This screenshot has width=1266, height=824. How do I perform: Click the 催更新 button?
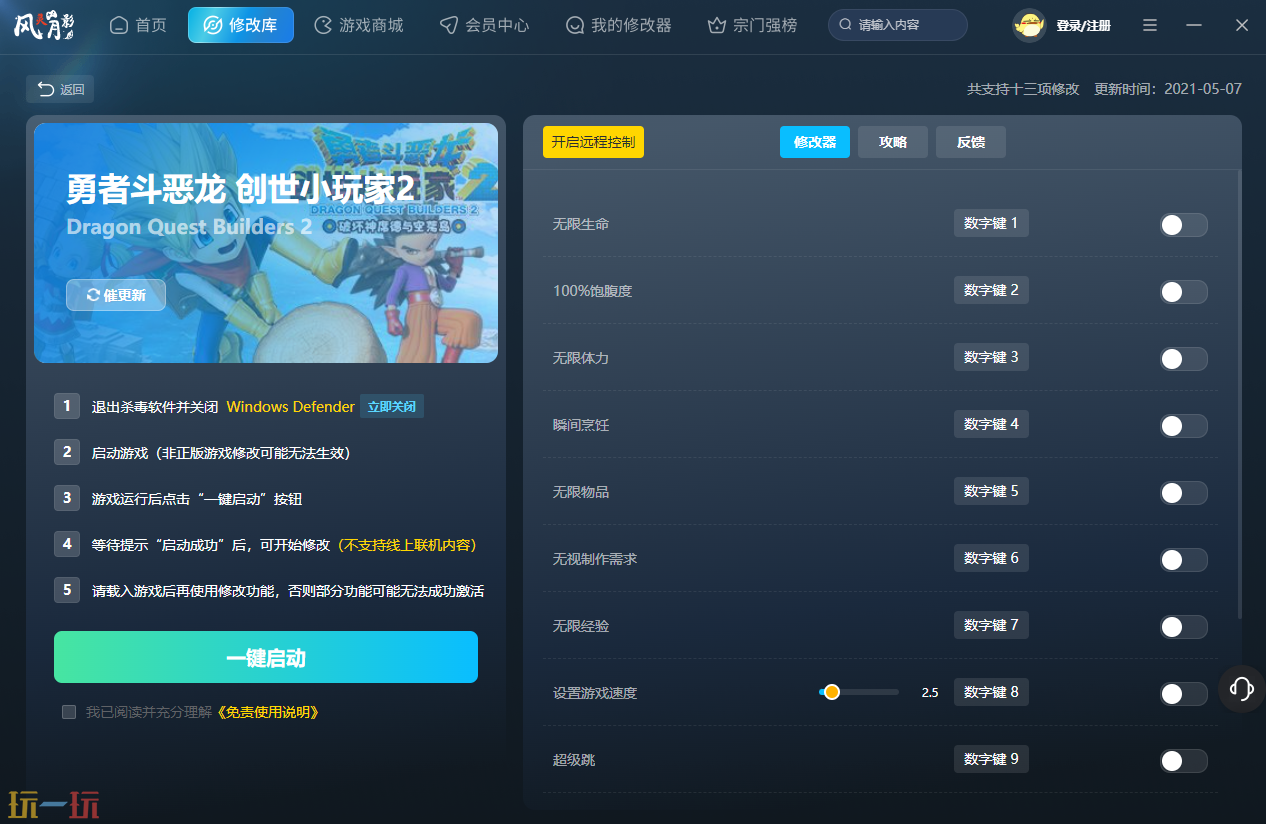tap(116, 295)
